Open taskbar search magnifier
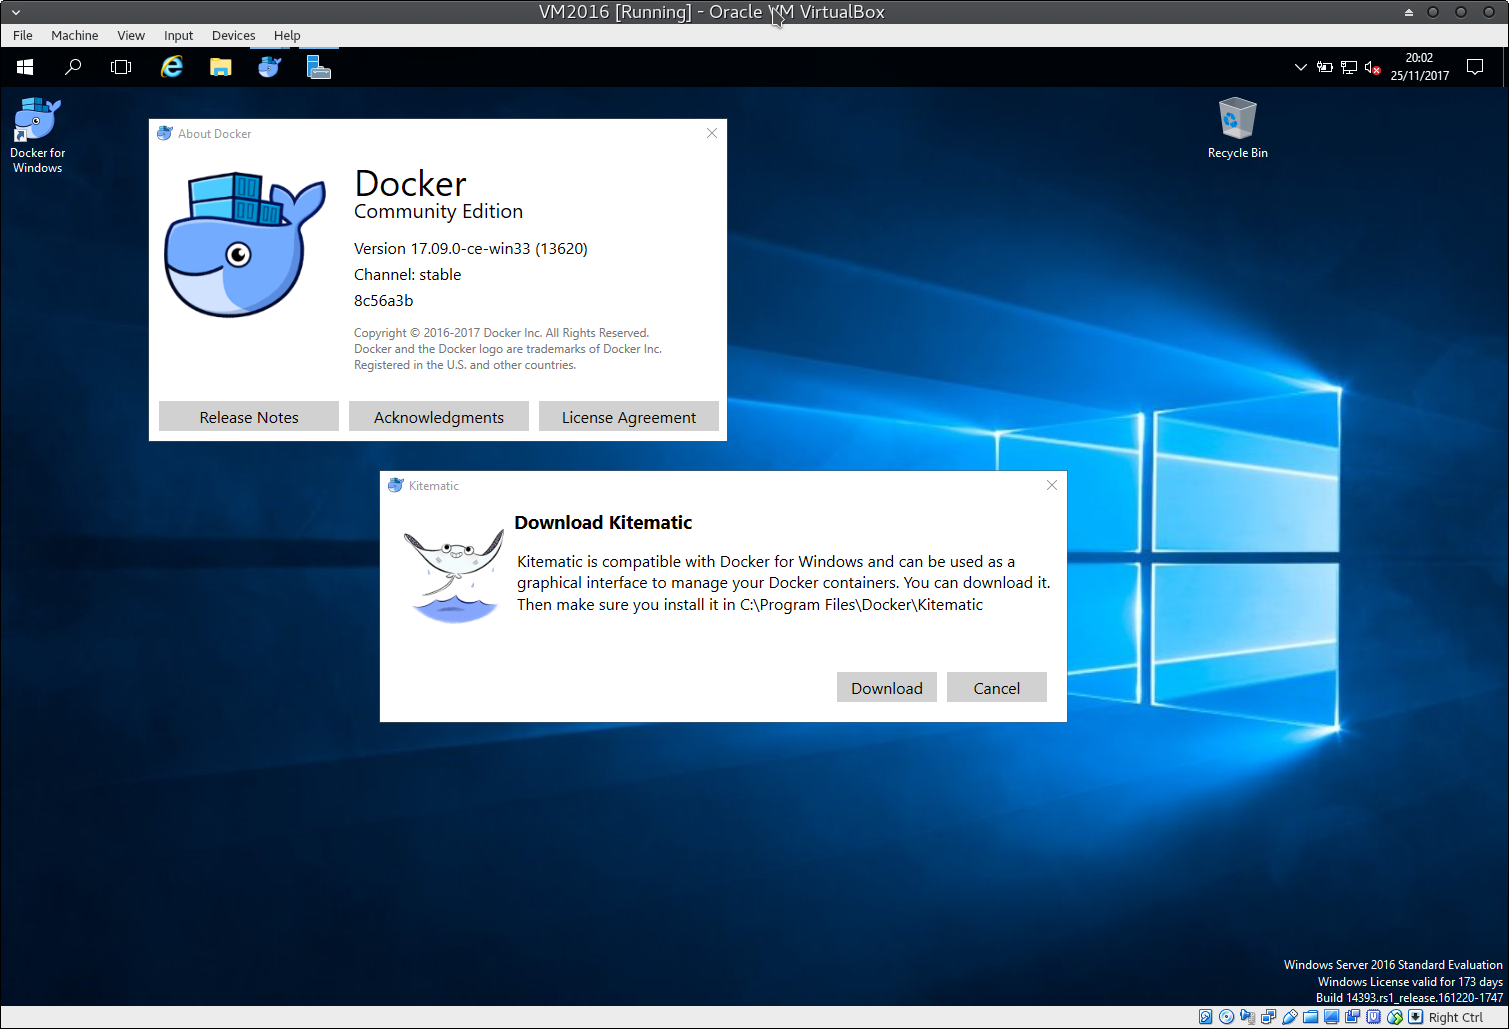1509x1029 pixels. point(73,67)
